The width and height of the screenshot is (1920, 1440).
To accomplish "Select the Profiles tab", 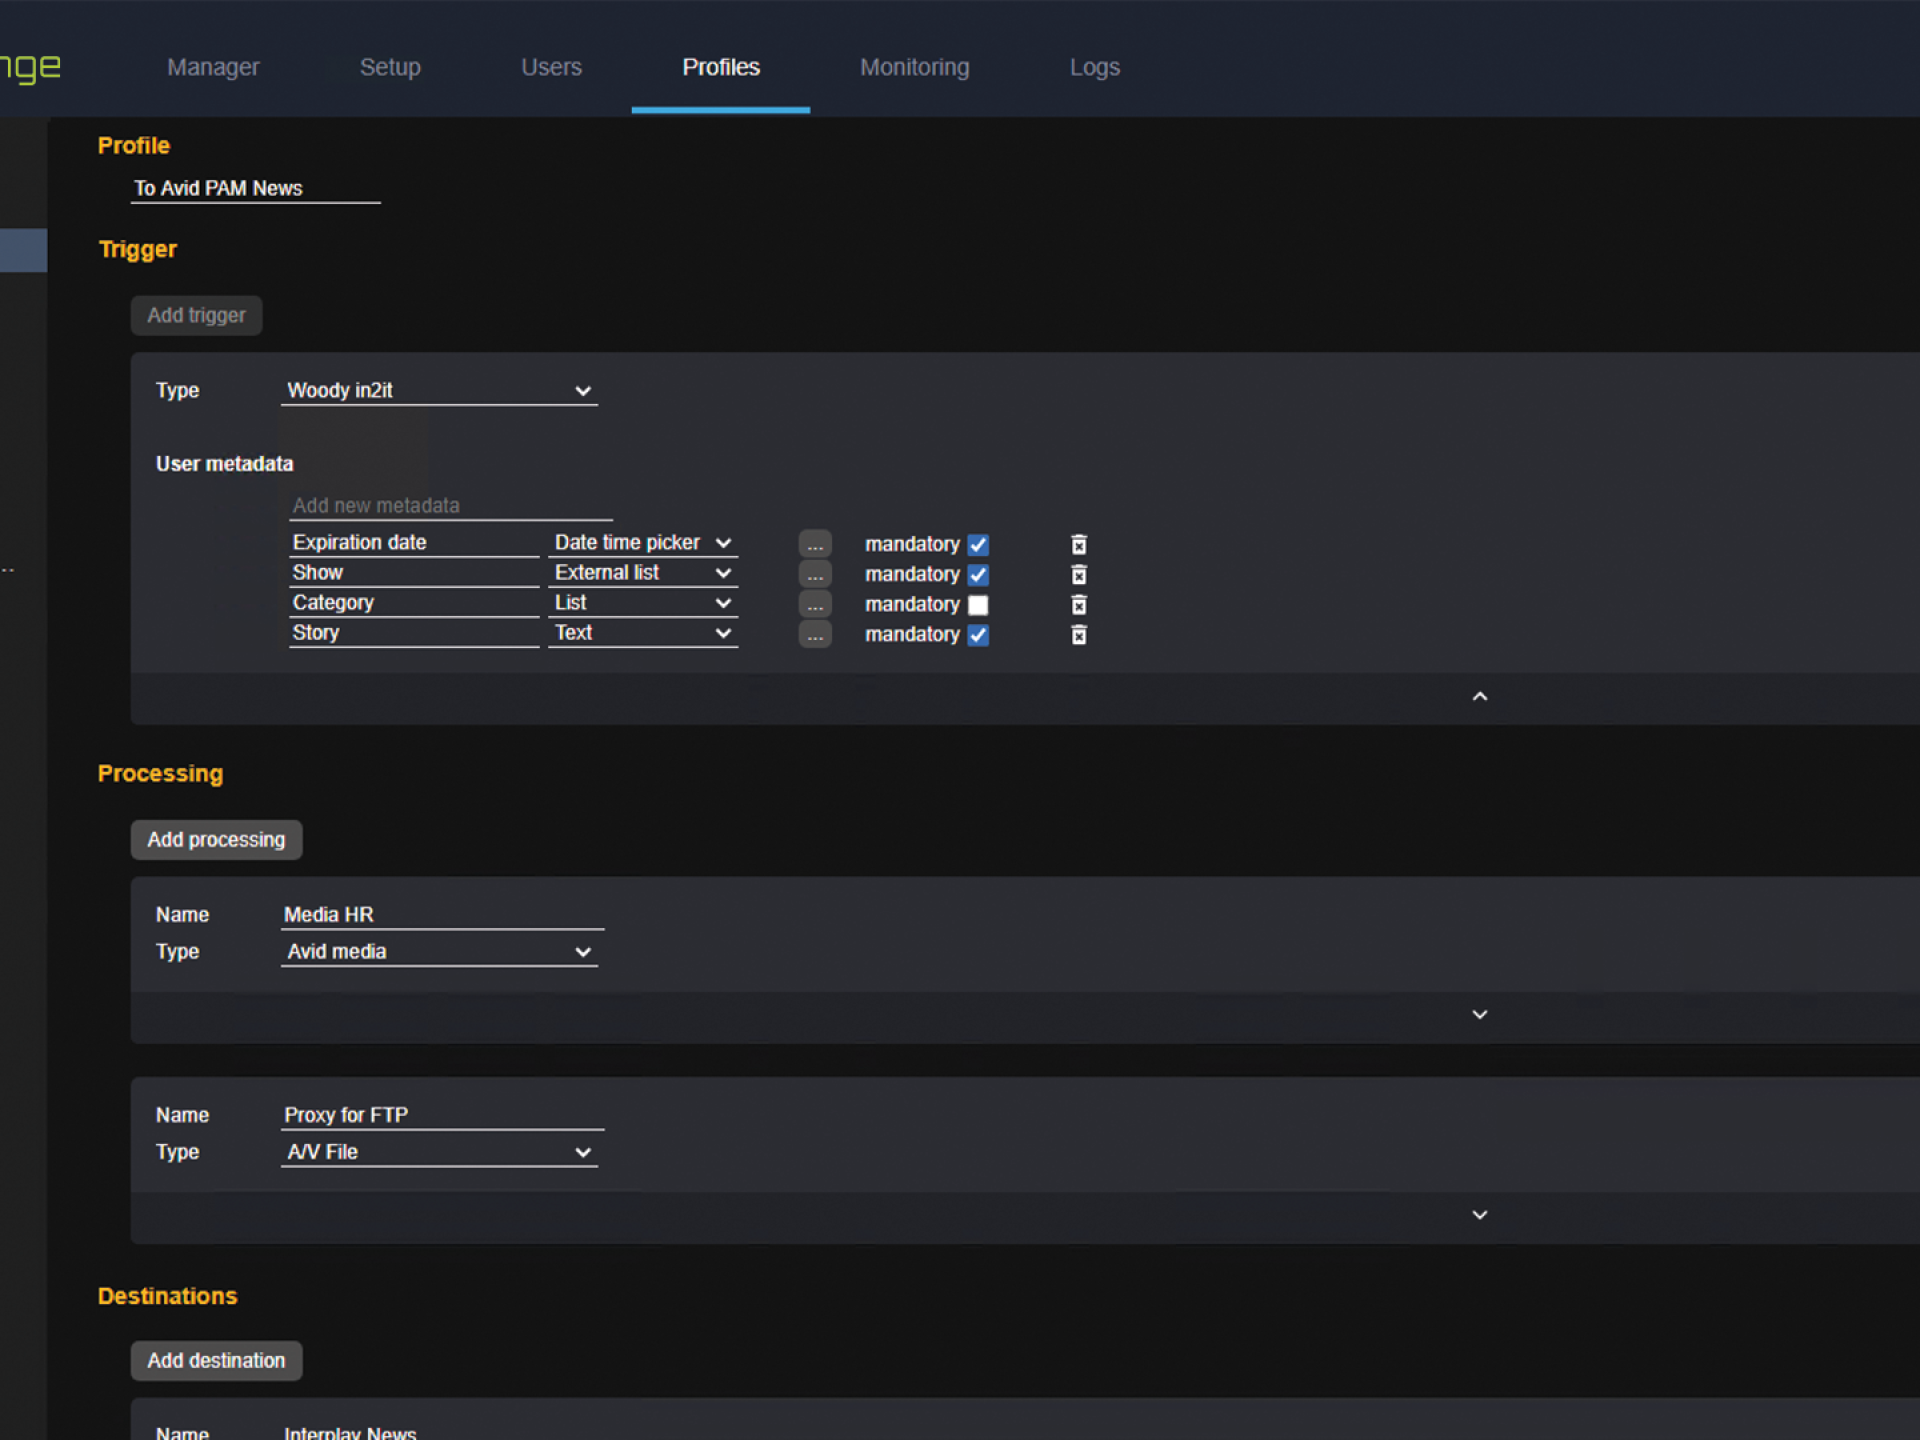I will [x=721, y=67].
